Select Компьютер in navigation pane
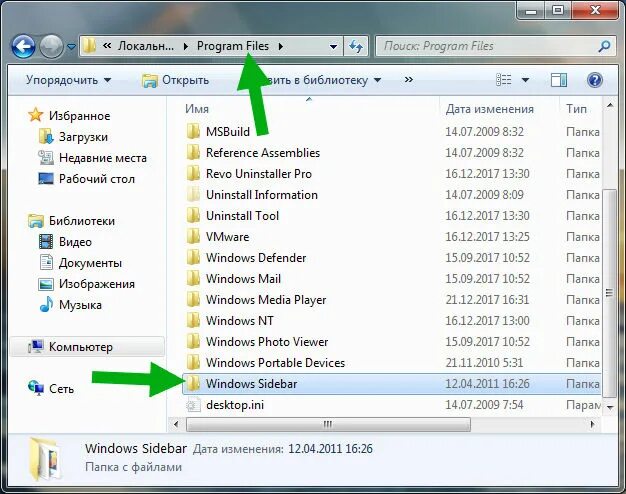This screenshot has height=494, width=626. tap(87, 347)
